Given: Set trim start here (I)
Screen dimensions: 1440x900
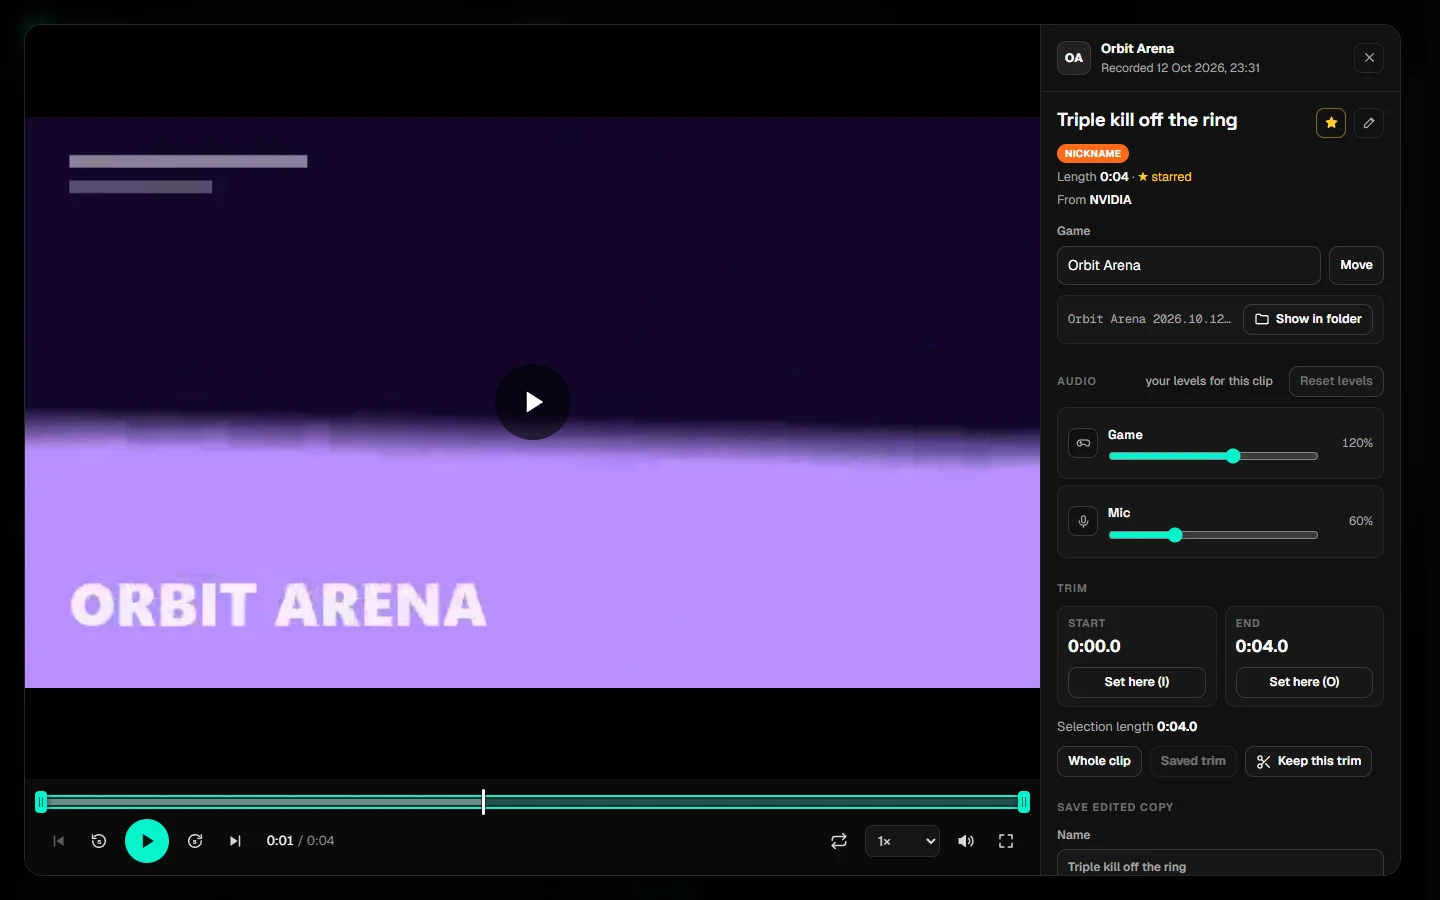Looking at the screenshot, I should tap(1137, 682).
